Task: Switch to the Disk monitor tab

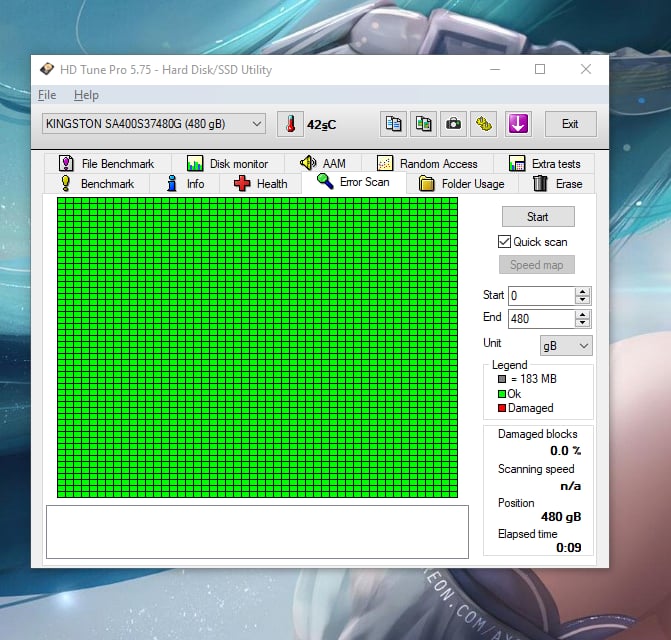Action: 227,163
